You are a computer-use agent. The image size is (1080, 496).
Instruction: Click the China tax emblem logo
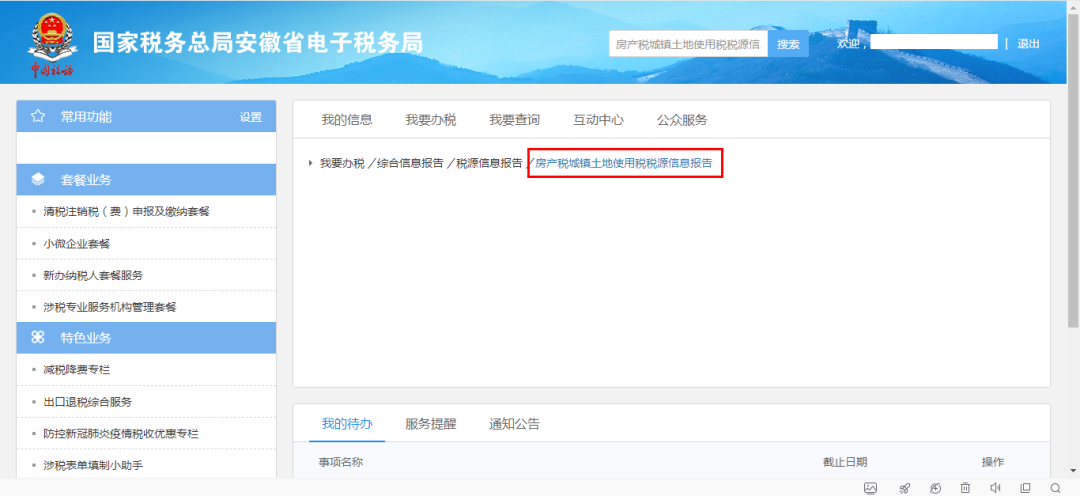pos(53,43)
